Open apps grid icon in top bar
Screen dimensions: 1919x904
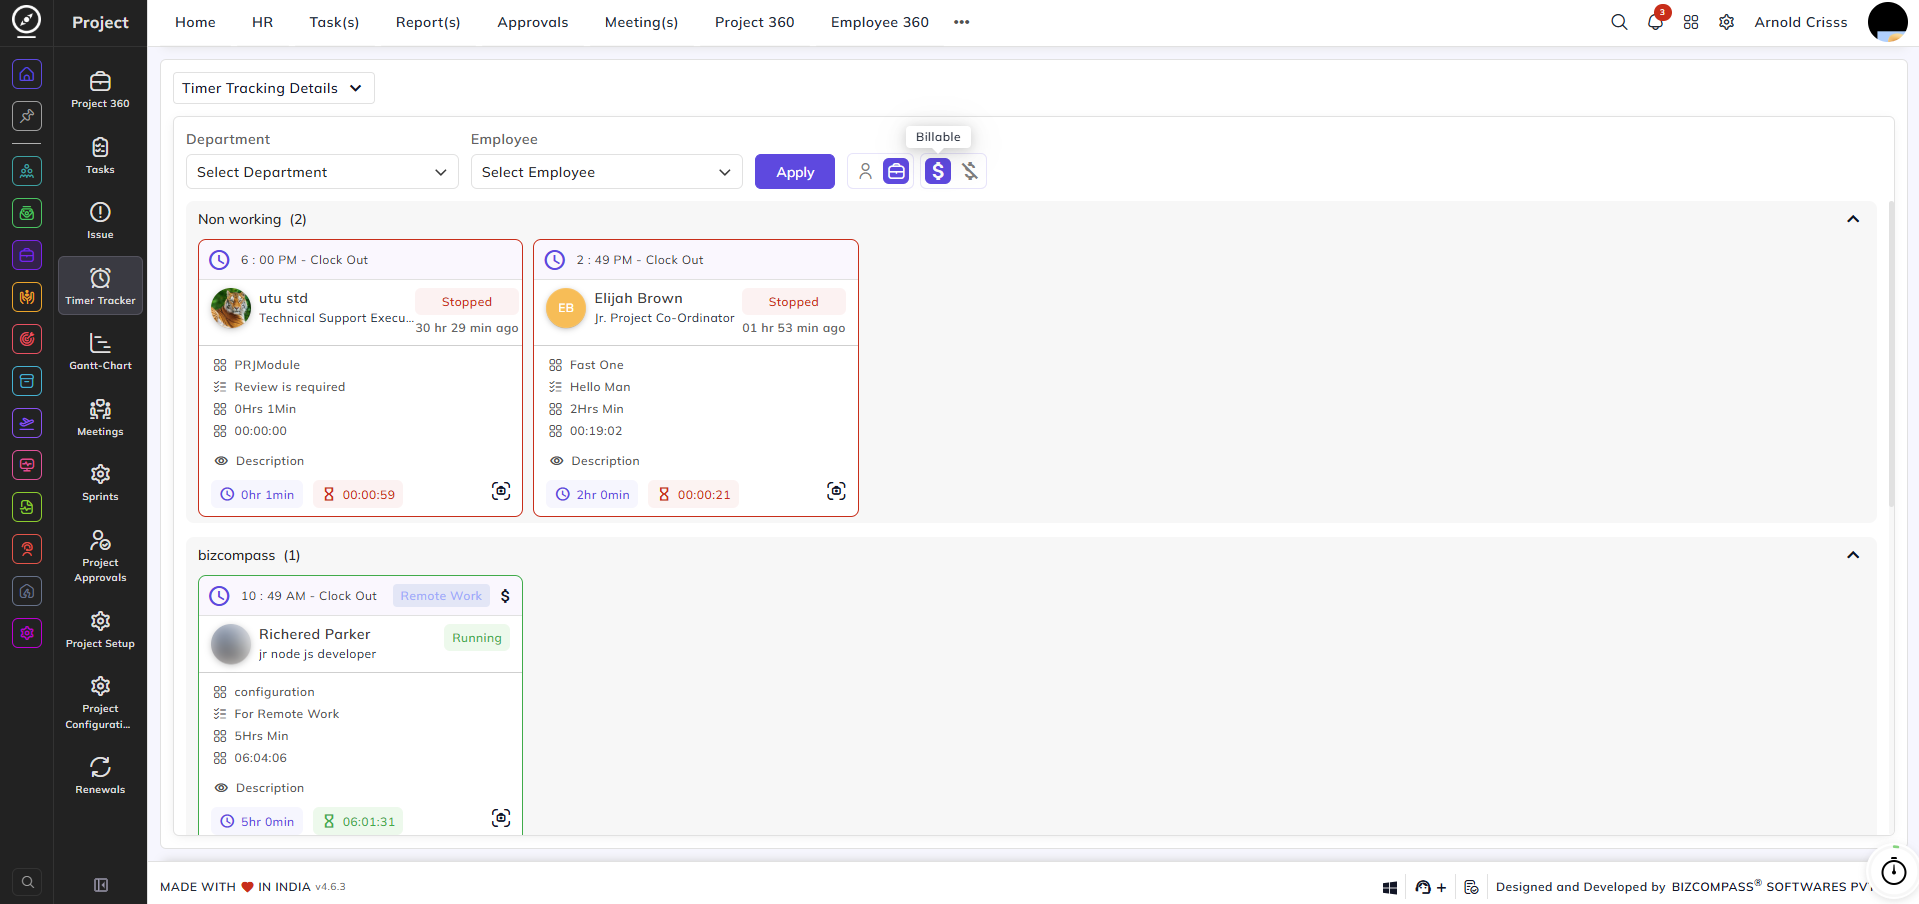[x=1691, y=22]
